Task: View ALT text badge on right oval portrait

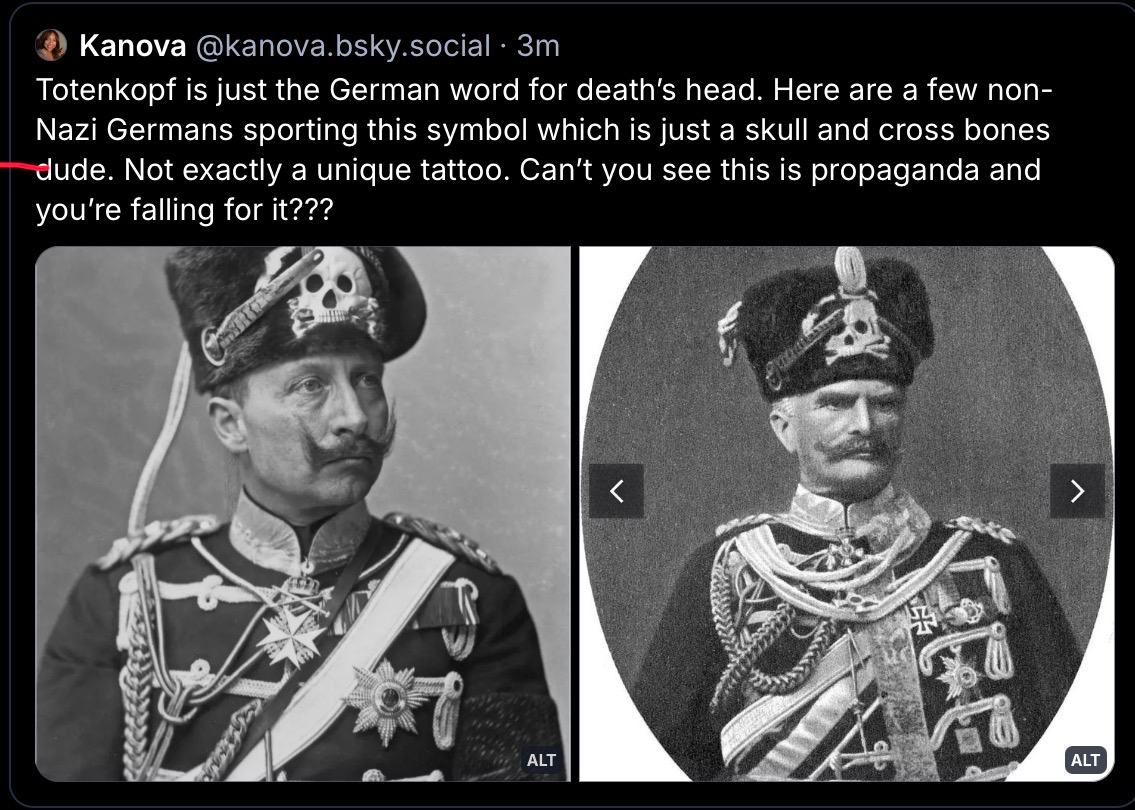Action: pyautogui.click(x=1085, y=760)
